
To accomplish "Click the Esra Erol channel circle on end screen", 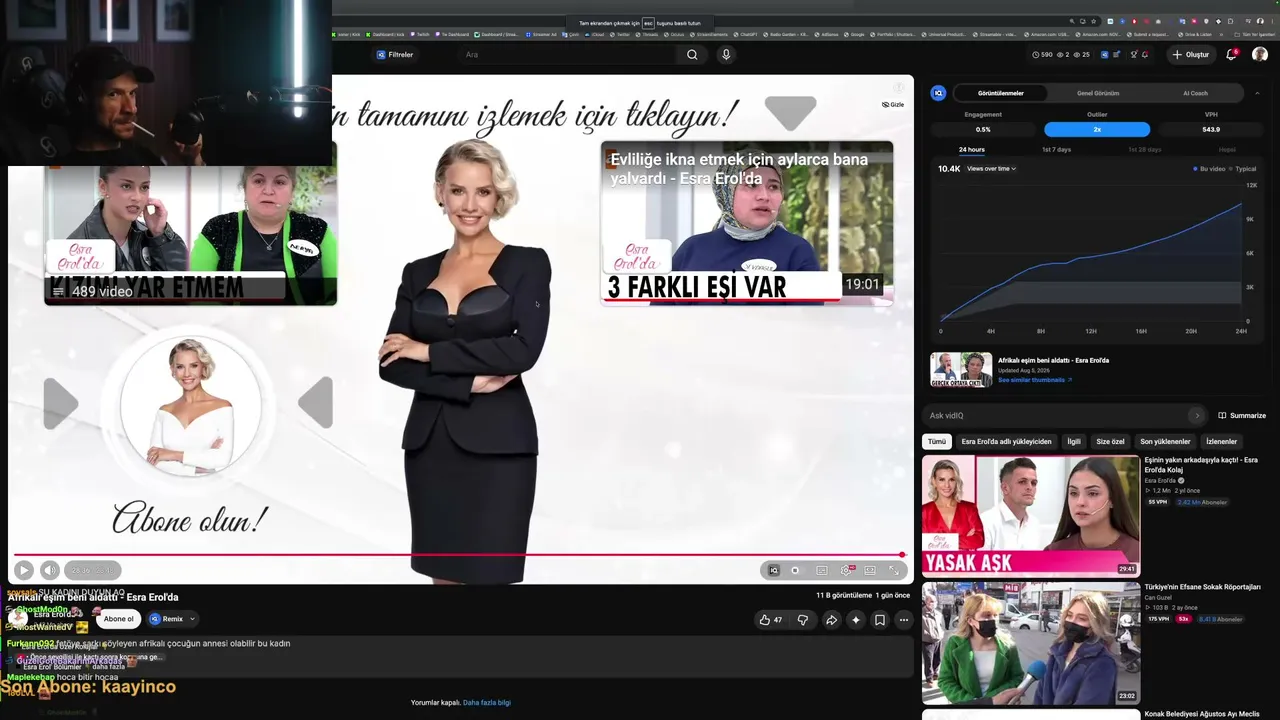I will pos(189,404).
